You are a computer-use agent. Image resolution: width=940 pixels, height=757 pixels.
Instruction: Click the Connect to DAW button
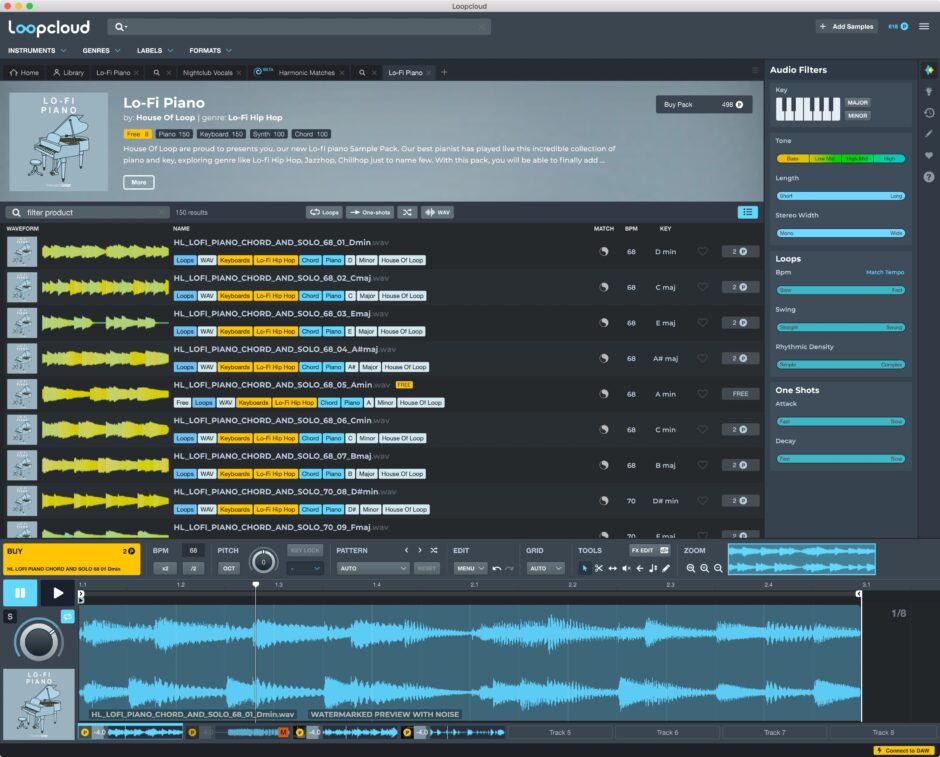901,750
